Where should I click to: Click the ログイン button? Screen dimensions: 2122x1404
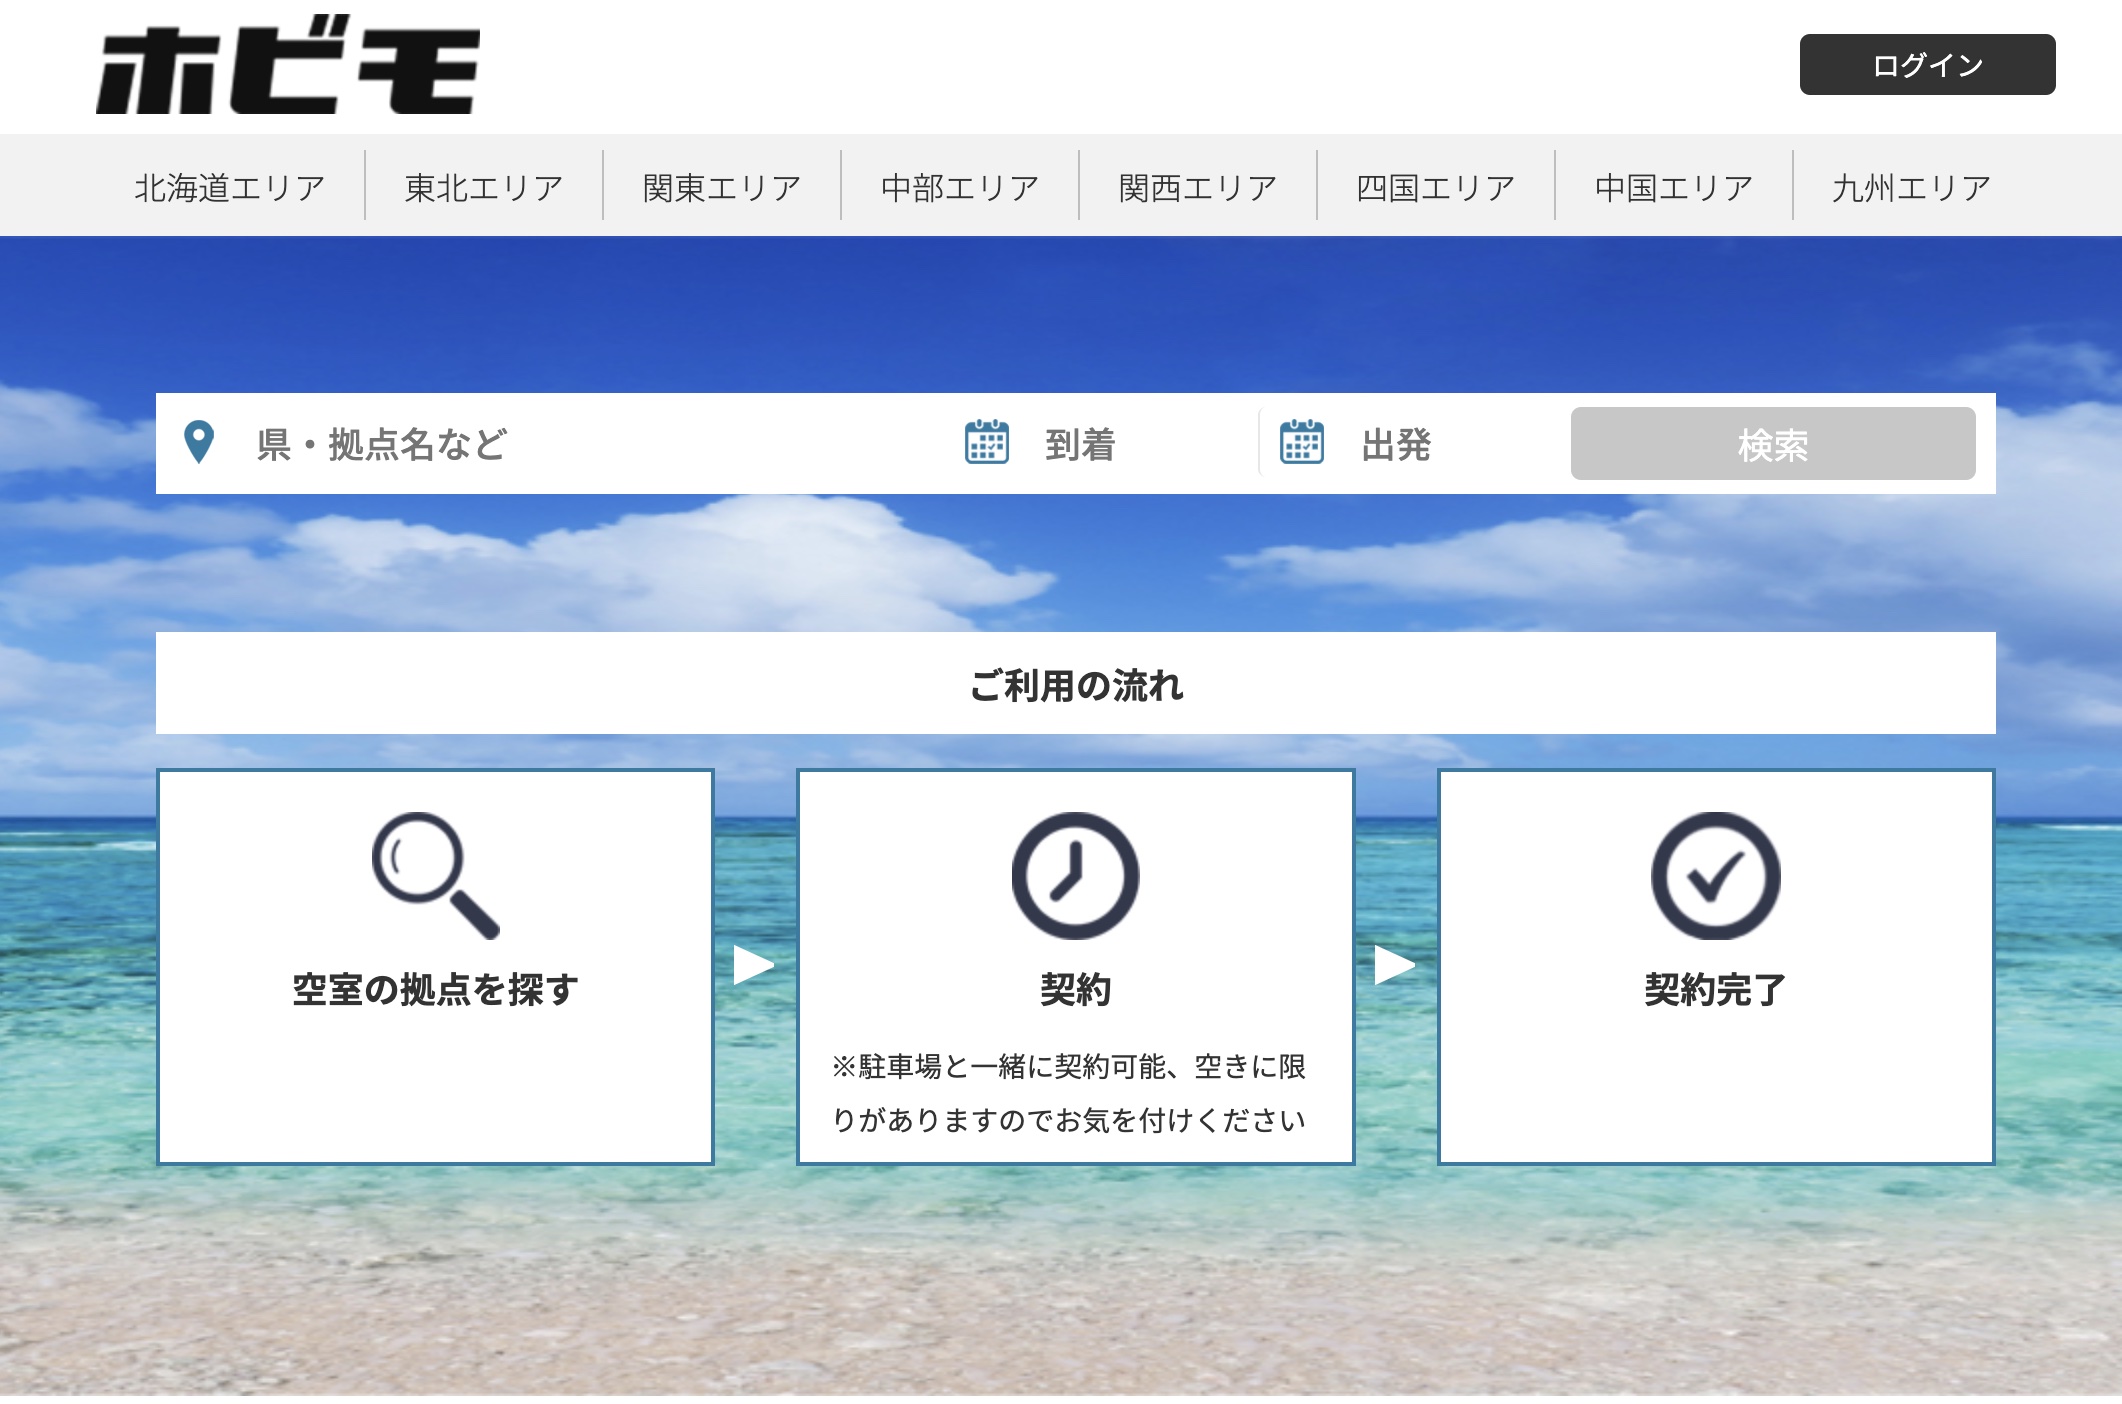pos(1927,64)
